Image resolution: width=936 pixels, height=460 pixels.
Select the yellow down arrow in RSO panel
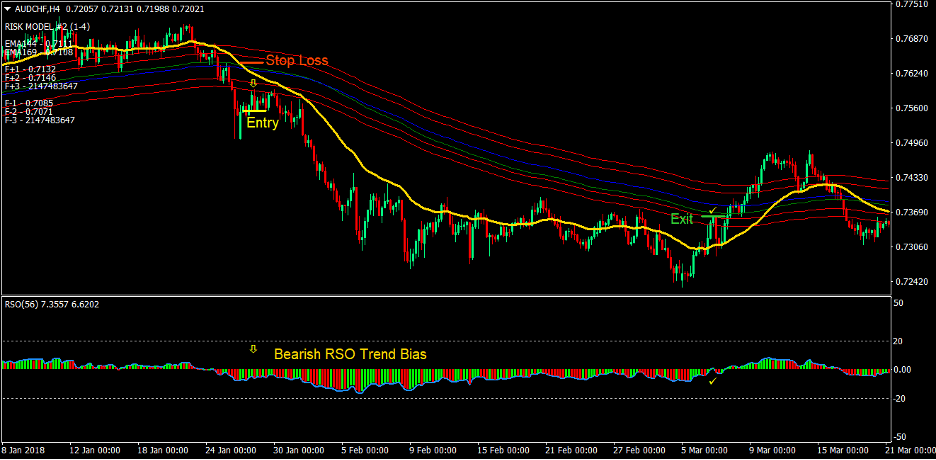(x=253, y=348)
